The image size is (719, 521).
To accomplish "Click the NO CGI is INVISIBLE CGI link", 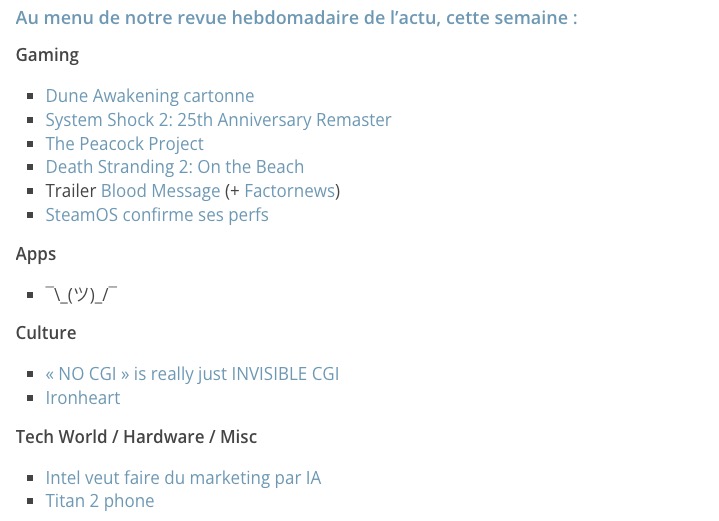I will tap(192, 374).
